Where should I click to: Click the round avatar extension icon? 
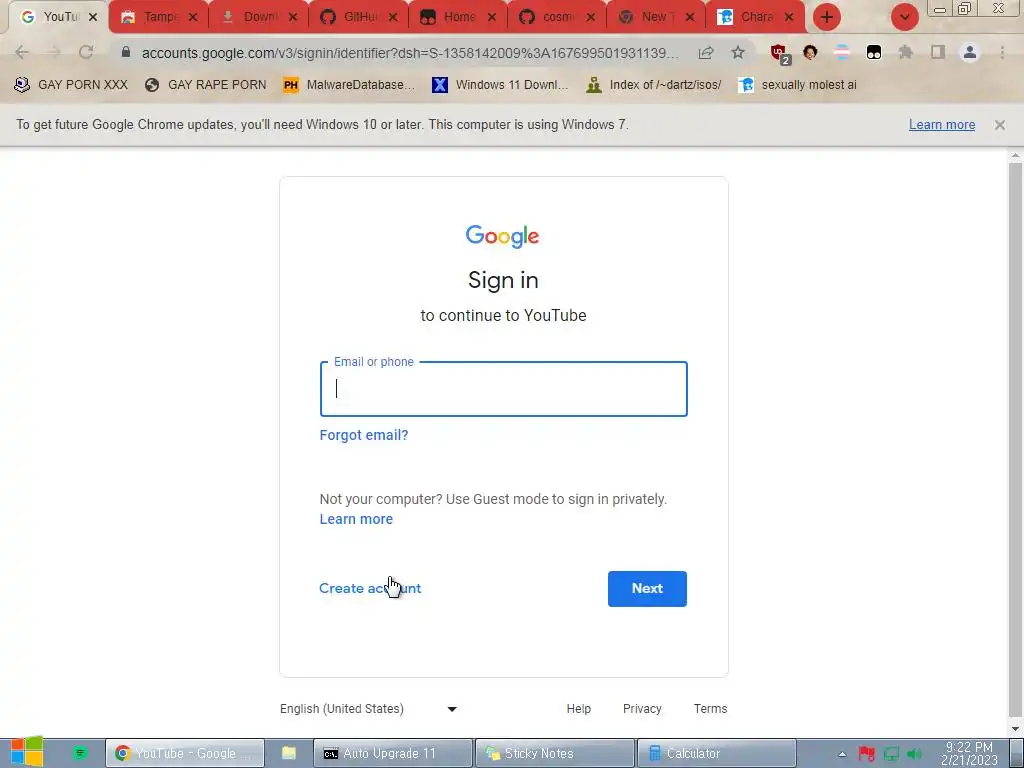click(810, 53)
